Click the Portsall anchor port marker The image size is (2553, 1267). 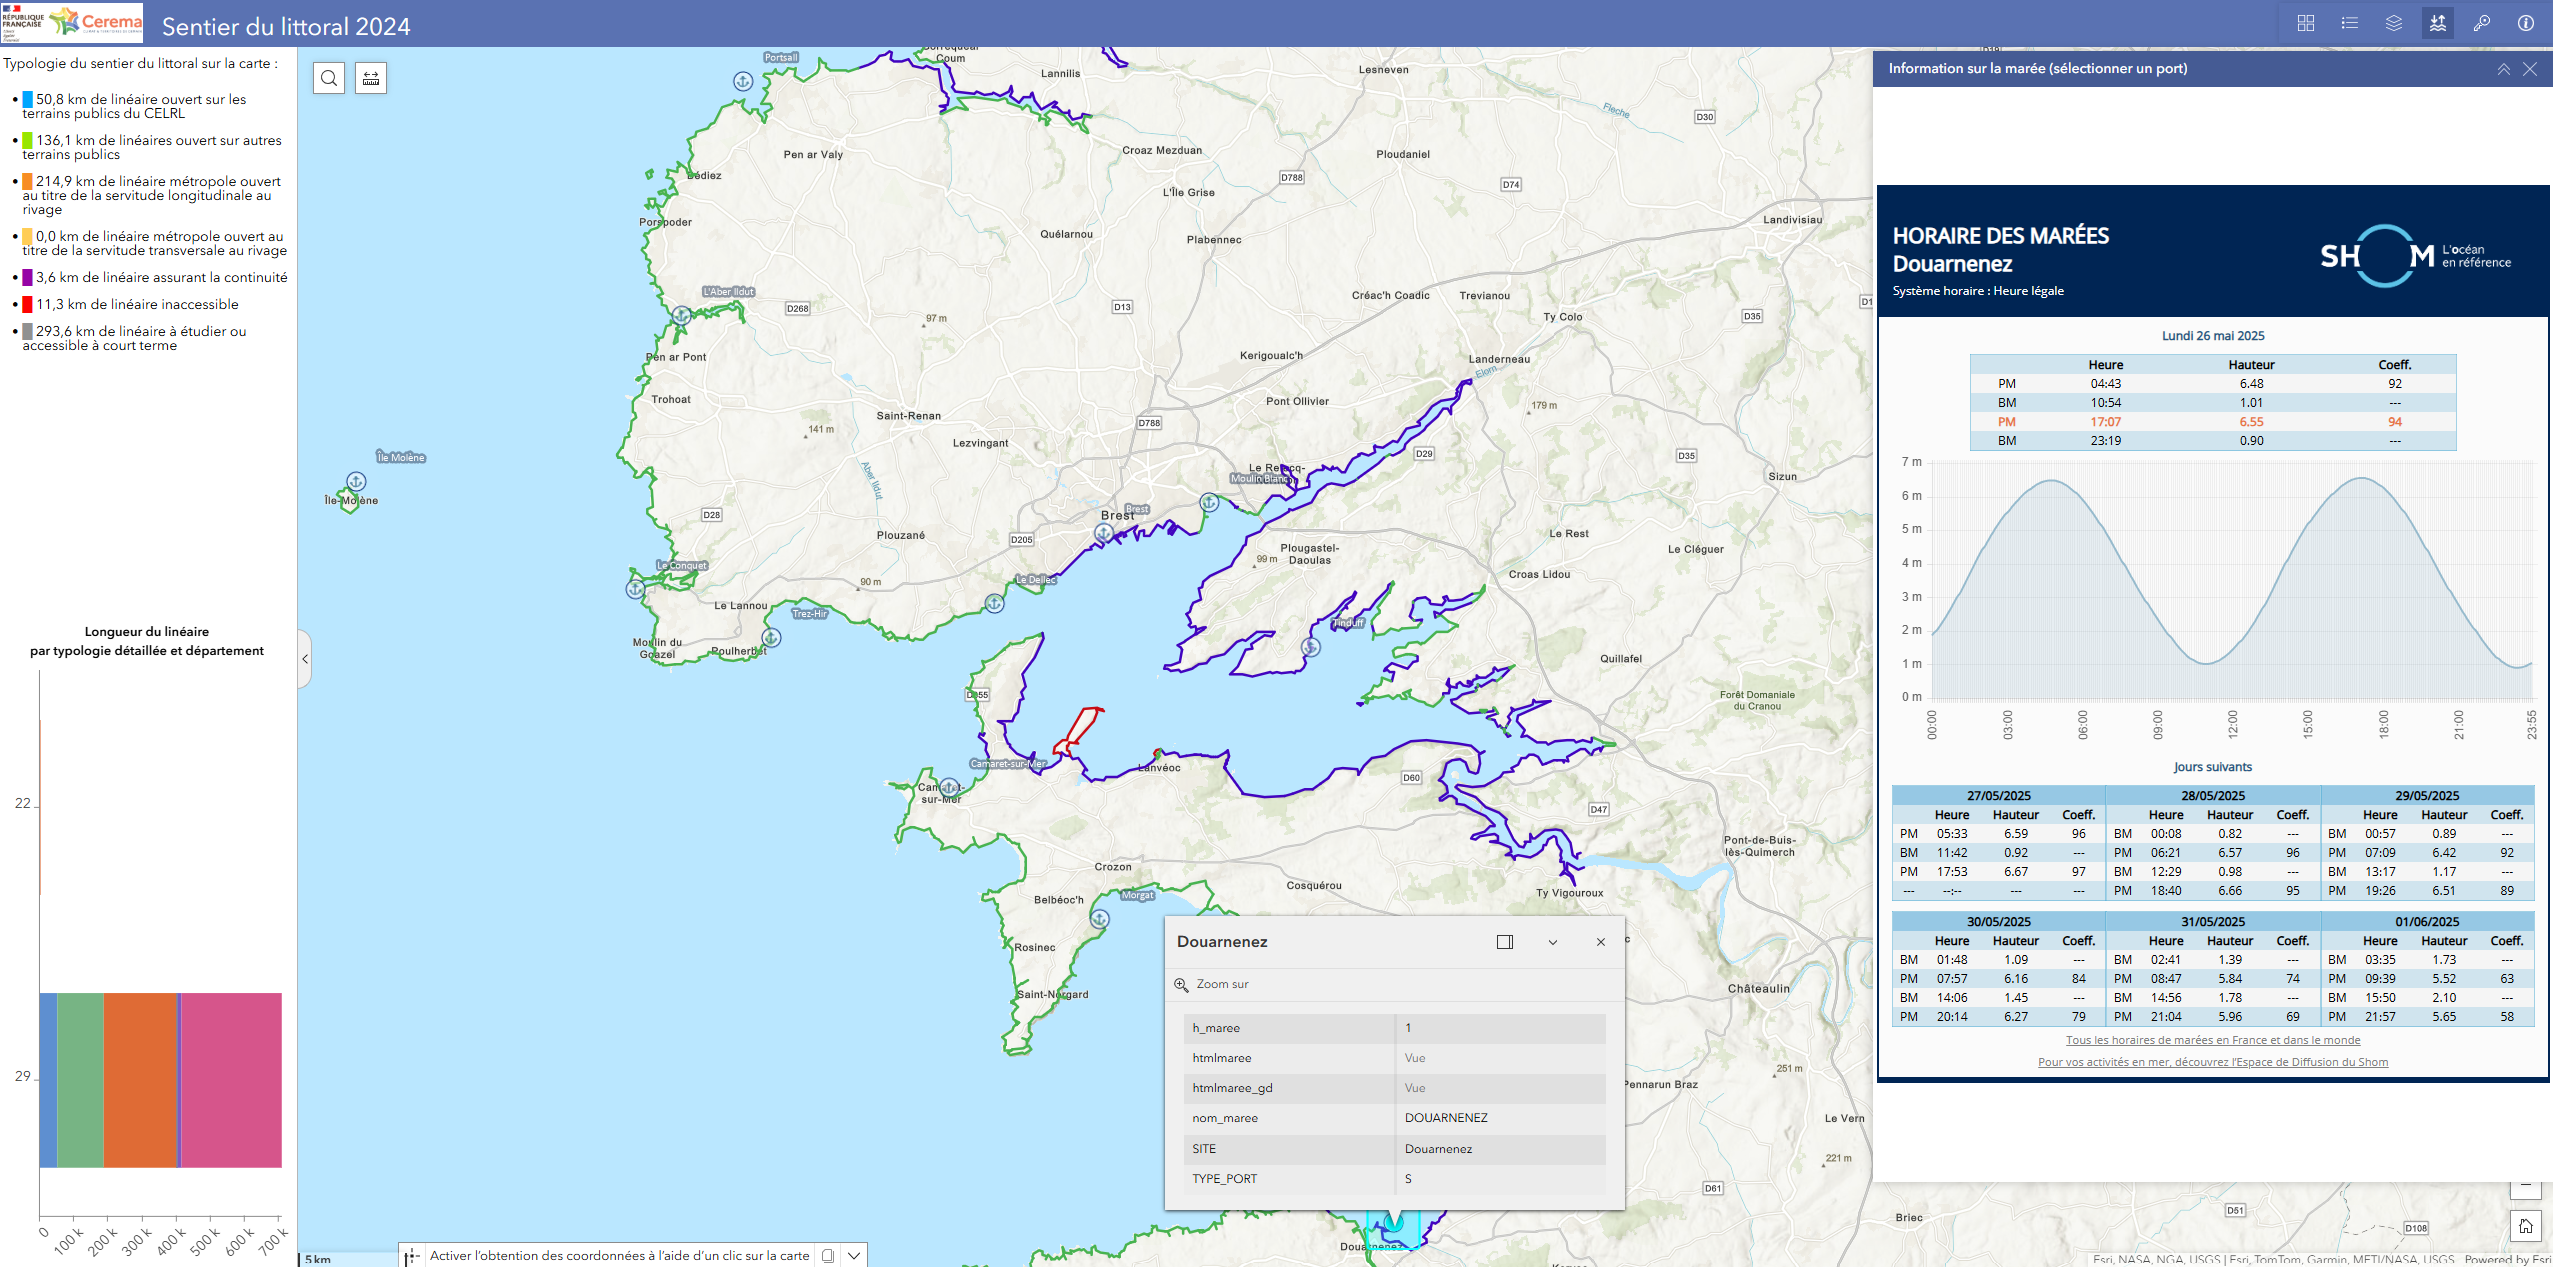pyautogui.click(x=743, y=82)
